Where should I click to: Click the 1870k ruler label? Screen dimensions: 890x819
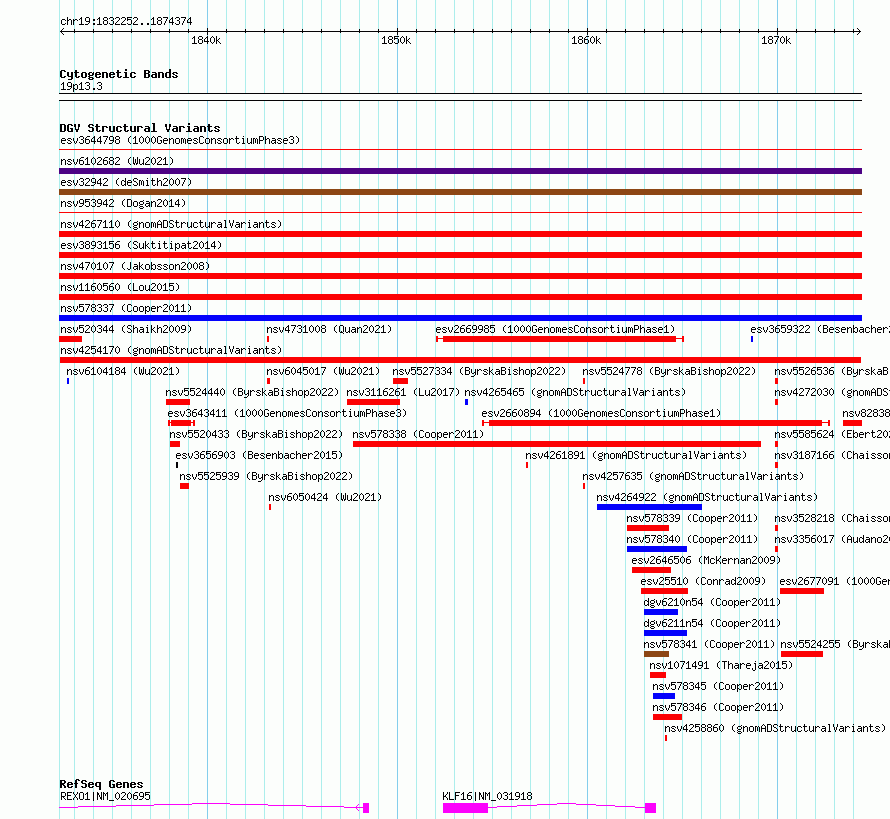[776, 40]
